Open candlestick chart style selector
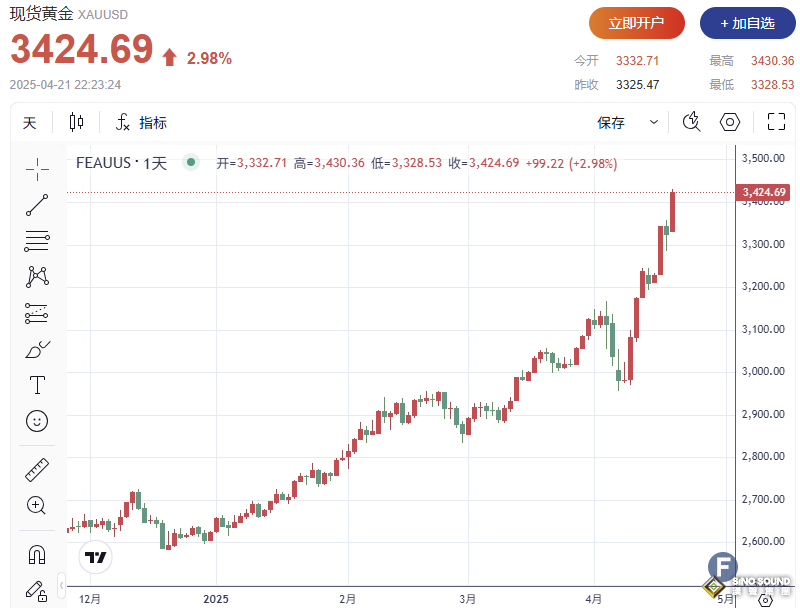This screenshot has width=800, height=608. click(77, 122)
